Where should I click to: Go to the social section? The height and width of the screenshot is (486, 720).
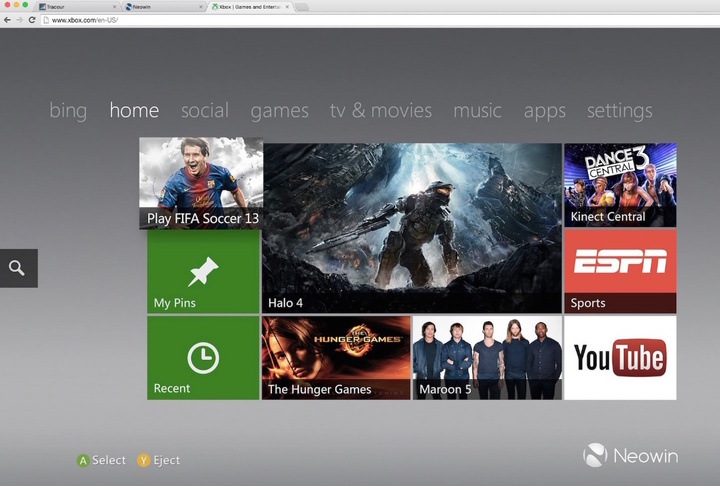pos(205,111)
